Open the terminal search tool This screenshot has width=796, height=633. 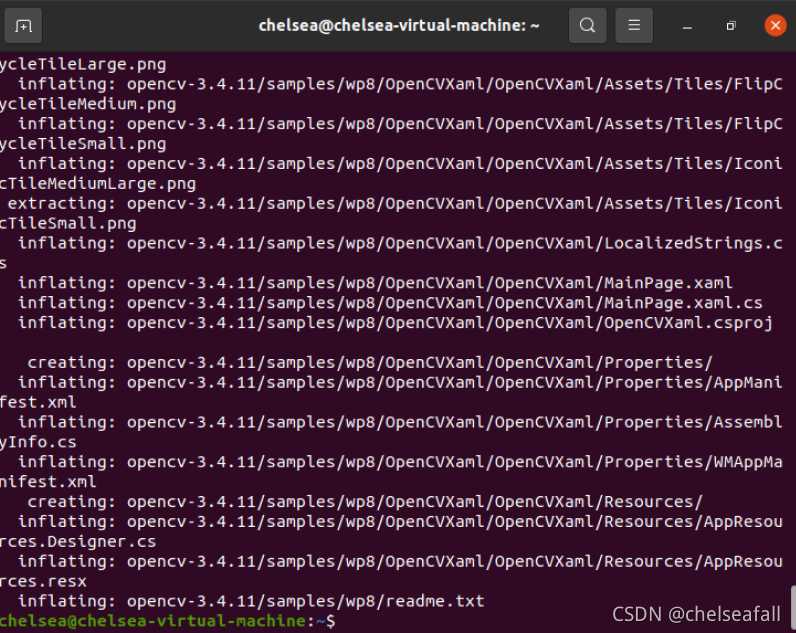(587, 25)
